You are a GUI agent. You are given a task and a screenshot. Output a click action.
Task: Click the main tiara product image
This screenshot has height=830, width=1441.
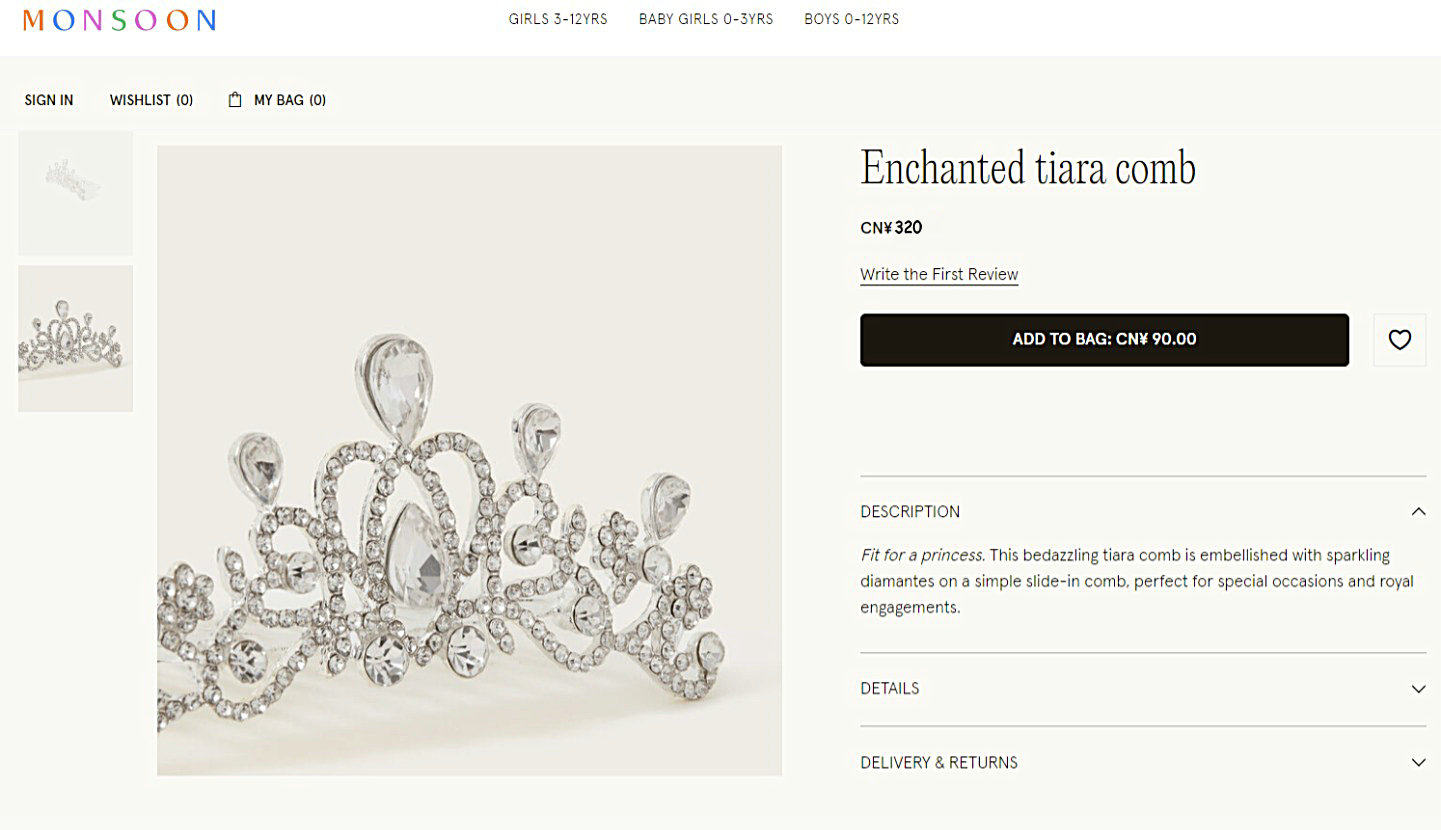click(x=469, y=460)
